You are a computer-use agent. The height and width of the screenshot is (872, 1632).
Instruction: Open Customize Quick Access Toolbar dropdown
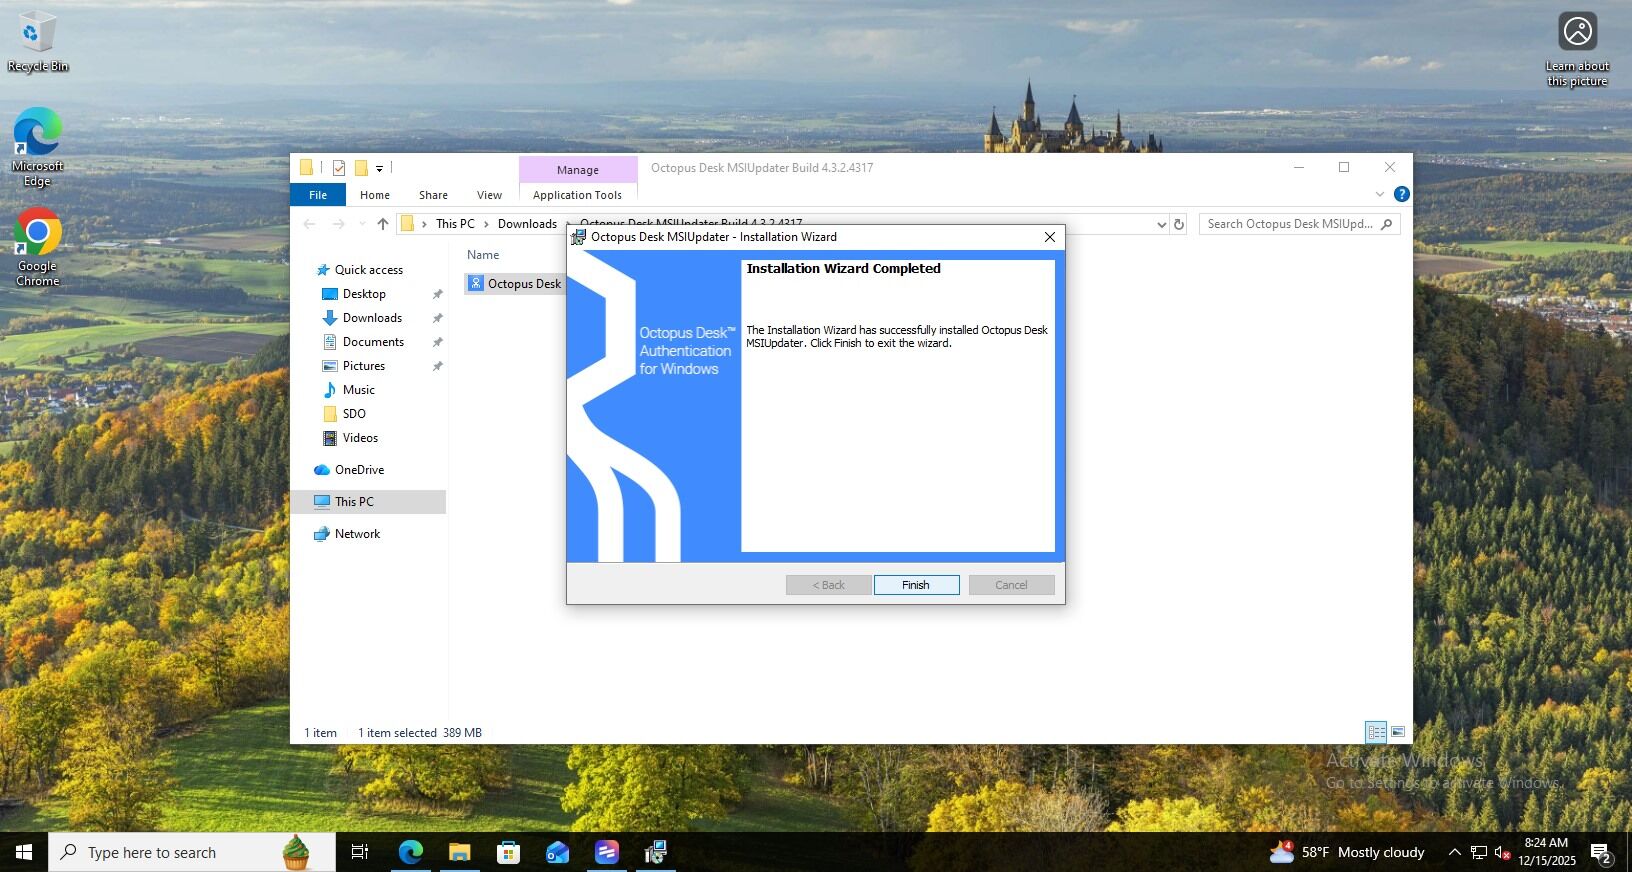pos(379,169)
